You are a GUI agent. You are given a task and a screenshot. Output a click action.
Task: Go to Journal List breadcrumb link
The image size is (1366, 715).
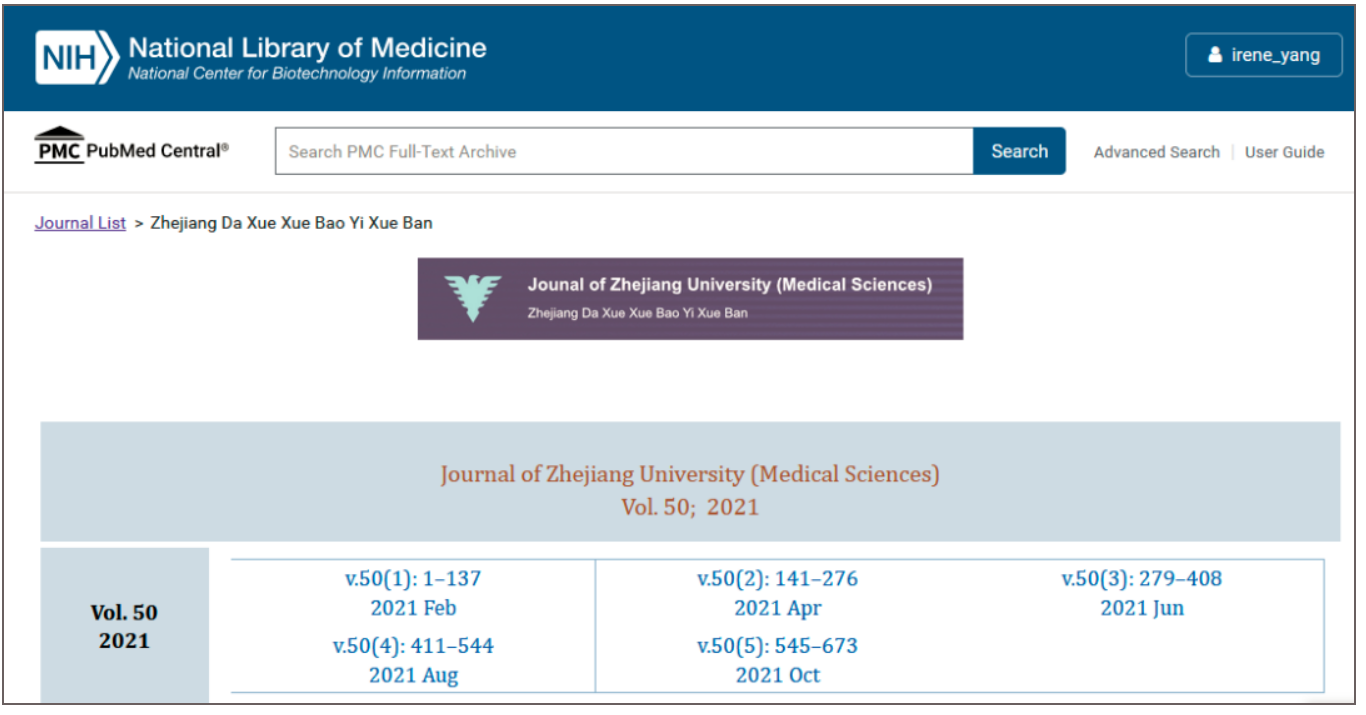point(80,223)
